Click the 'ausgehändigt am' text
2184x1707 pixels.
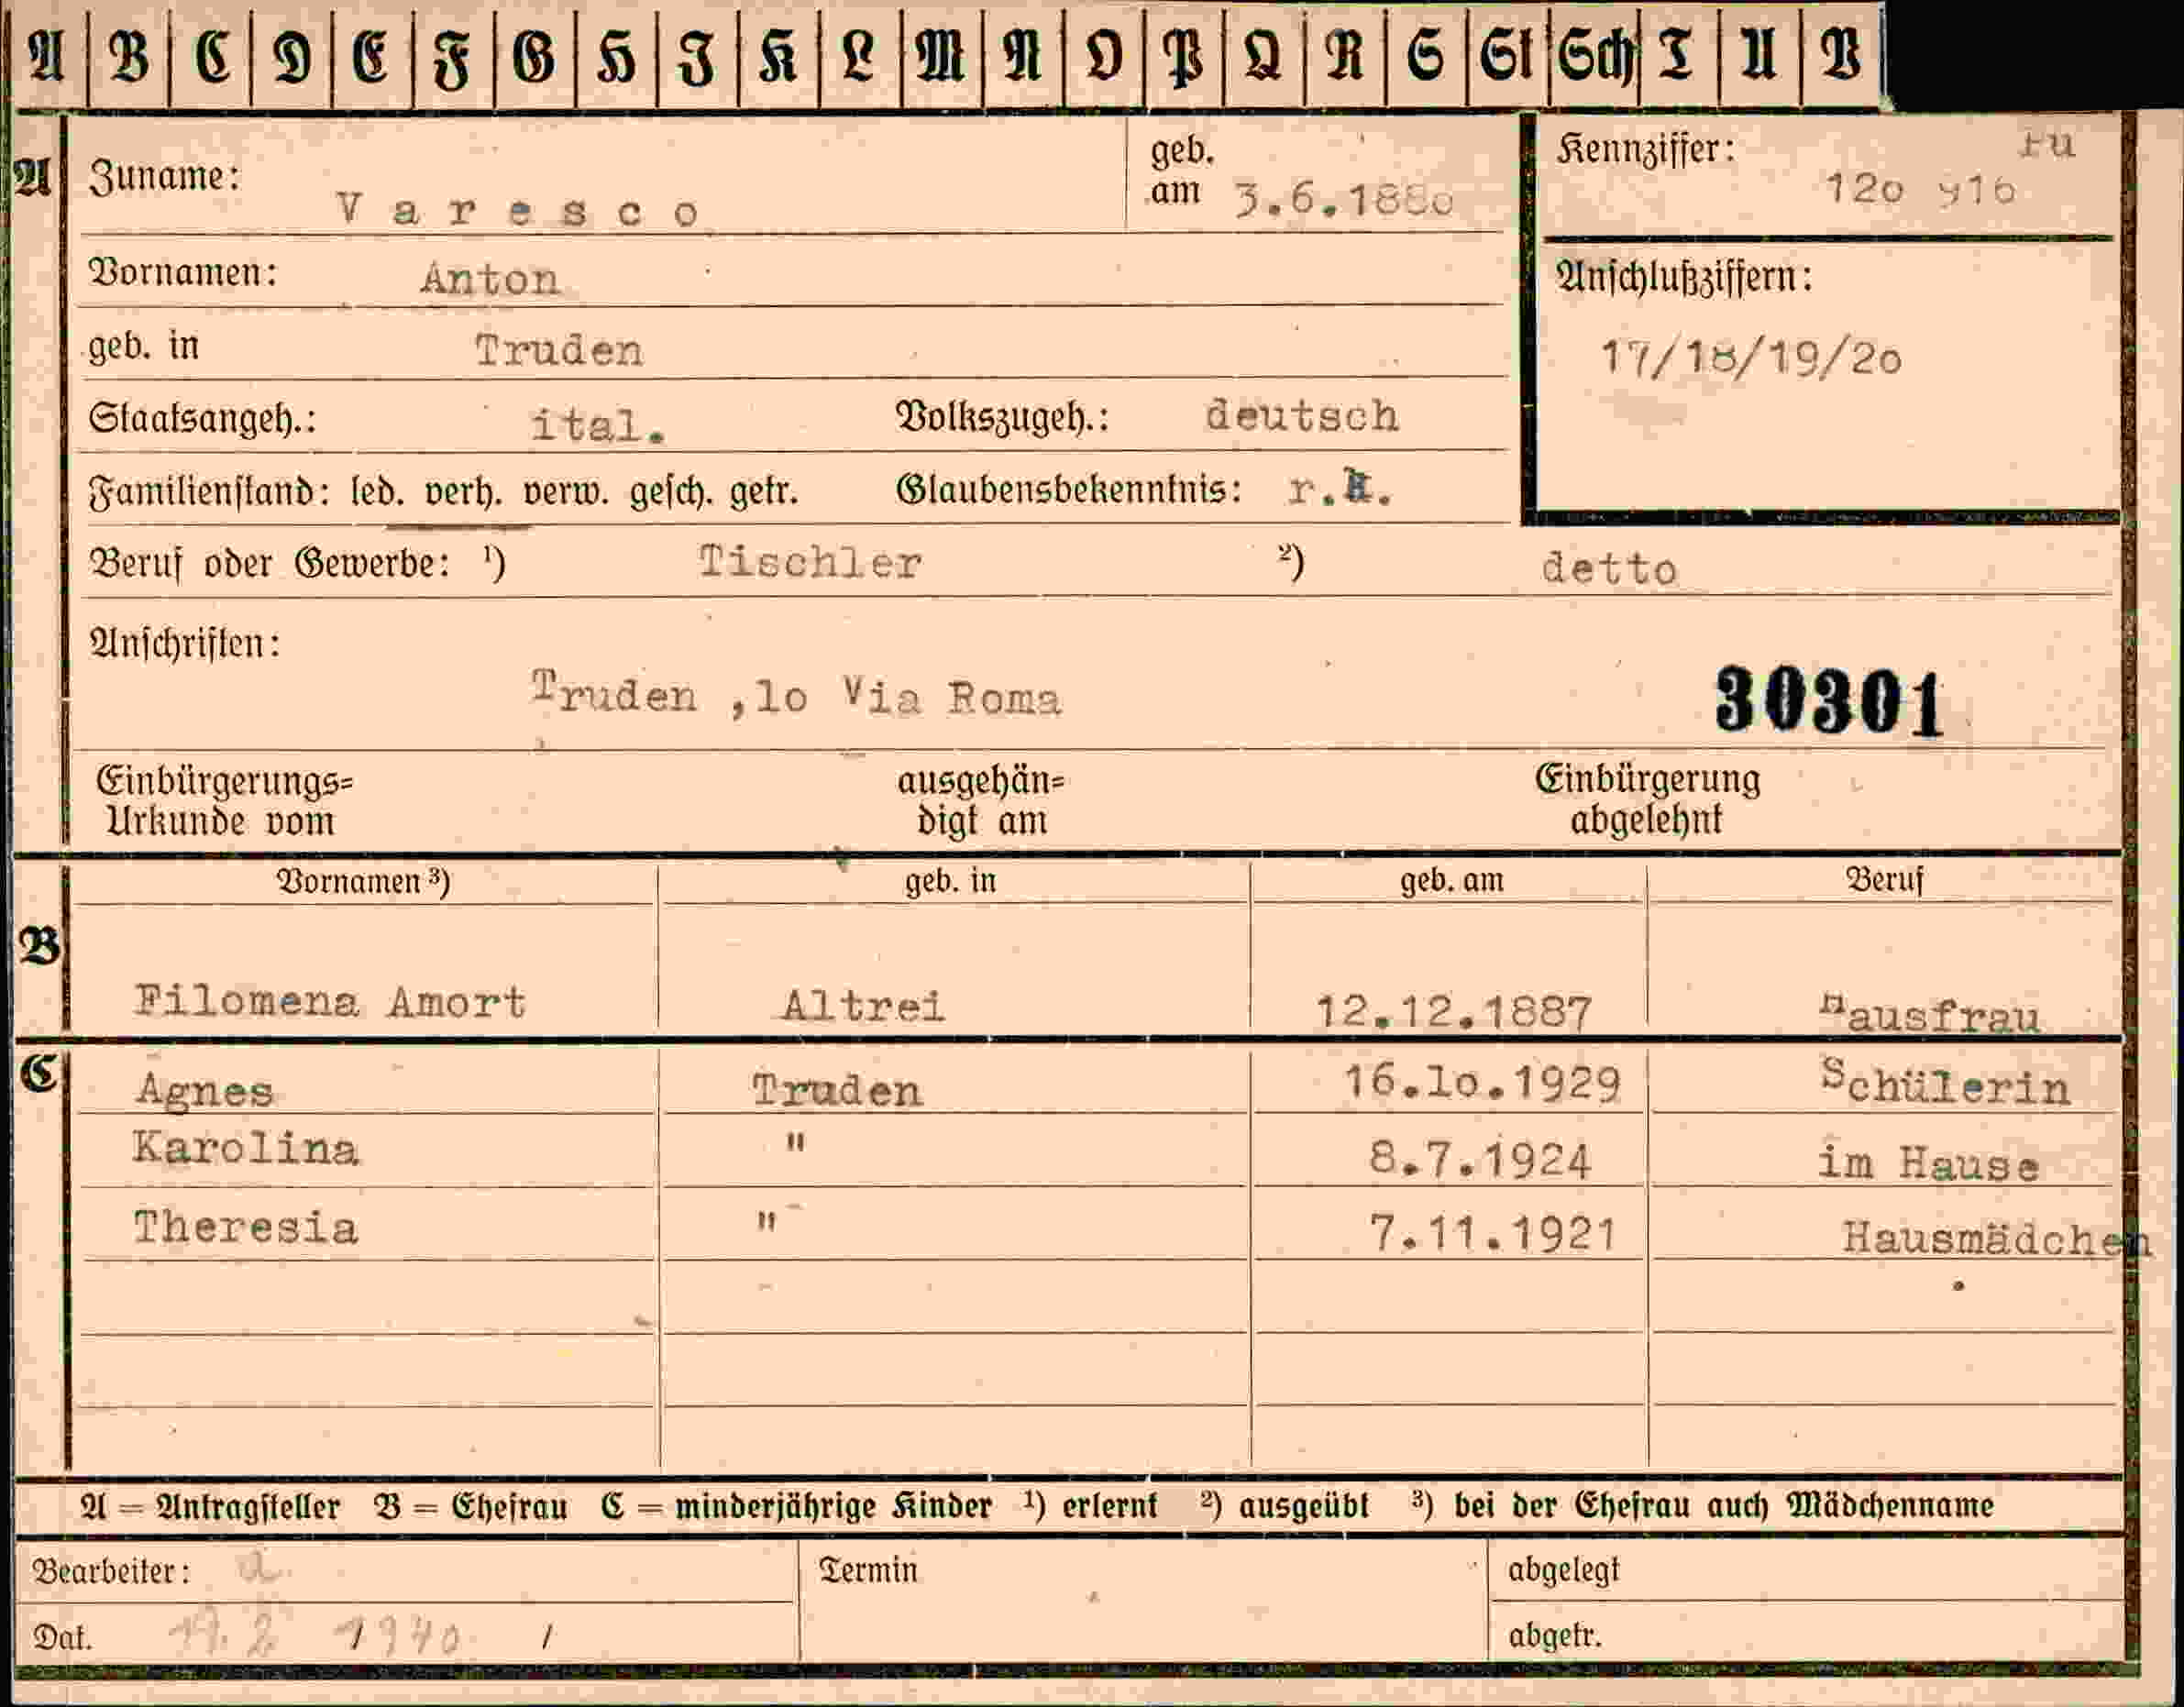click(981, 801)
